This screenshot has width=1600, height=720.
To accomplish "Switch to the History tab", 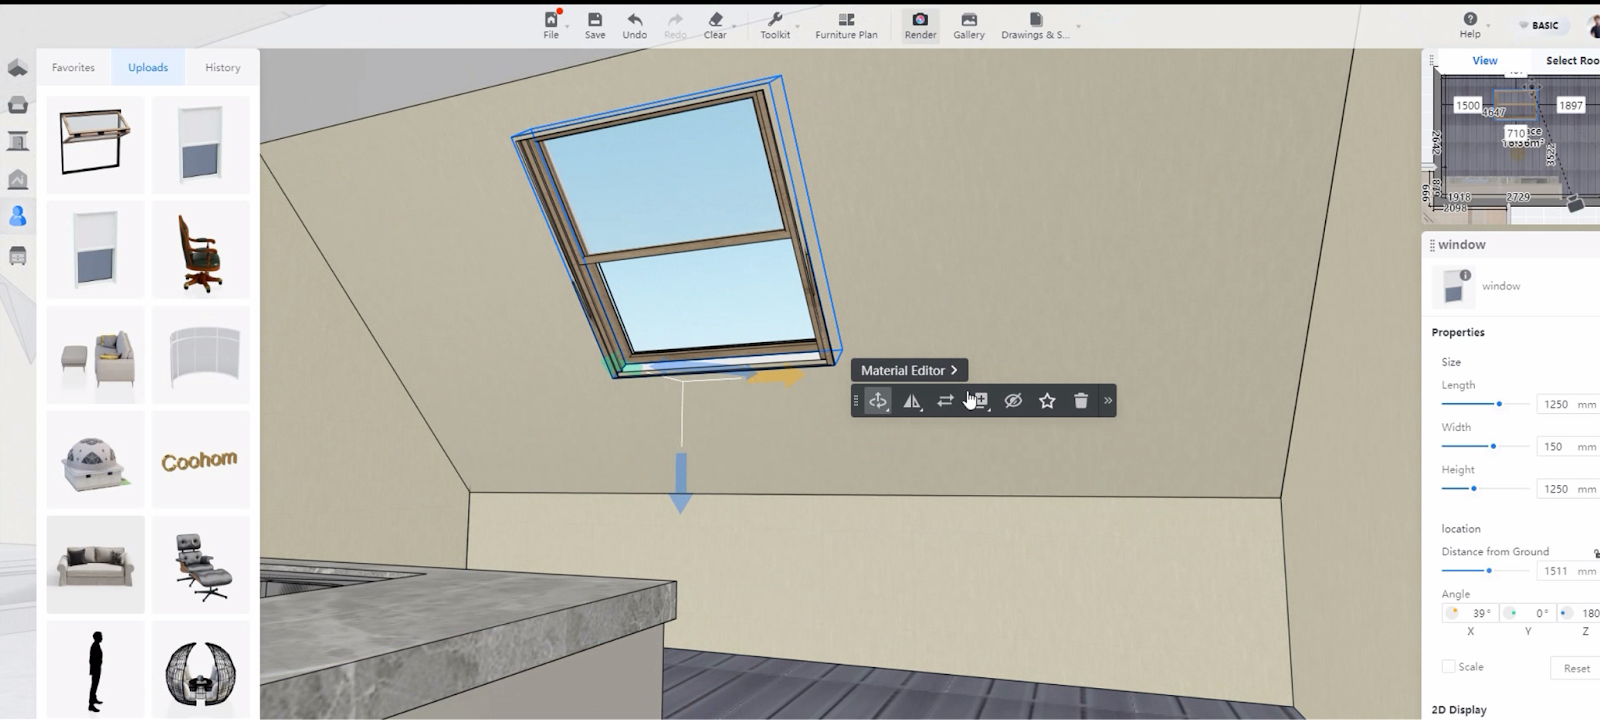I will tap(222, 68).
